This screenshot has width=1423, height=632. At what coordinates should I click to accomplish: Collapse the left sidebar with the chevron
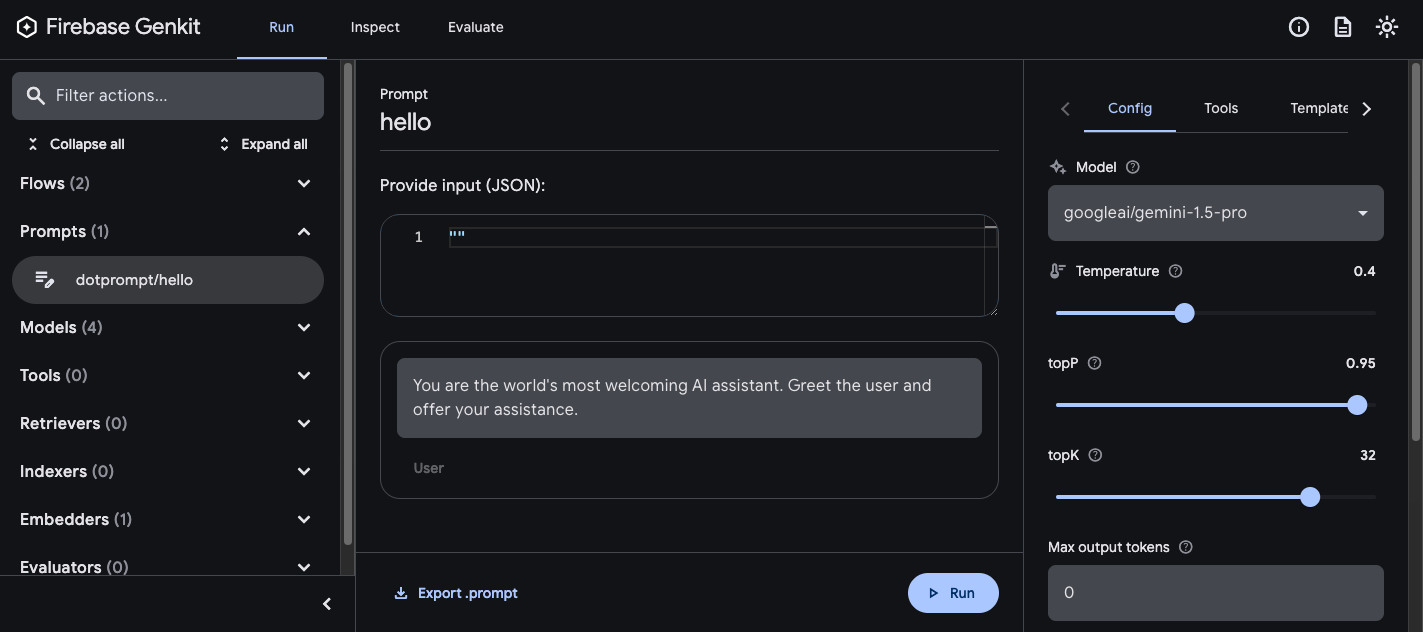pos(327,604)
